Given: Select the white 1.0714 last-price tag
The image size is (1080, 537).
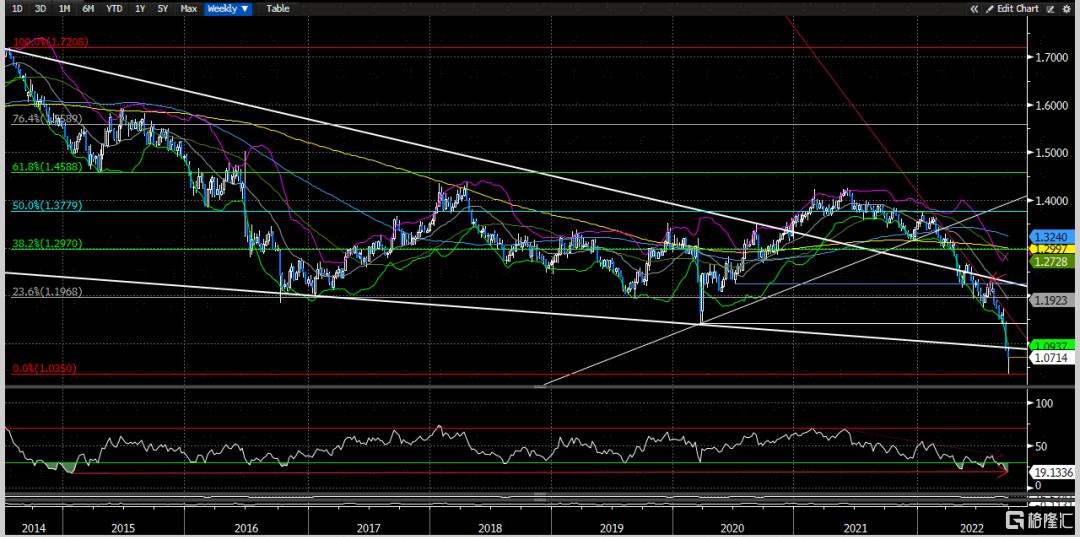Looking at the screenshot, I should coord(1051,357).
